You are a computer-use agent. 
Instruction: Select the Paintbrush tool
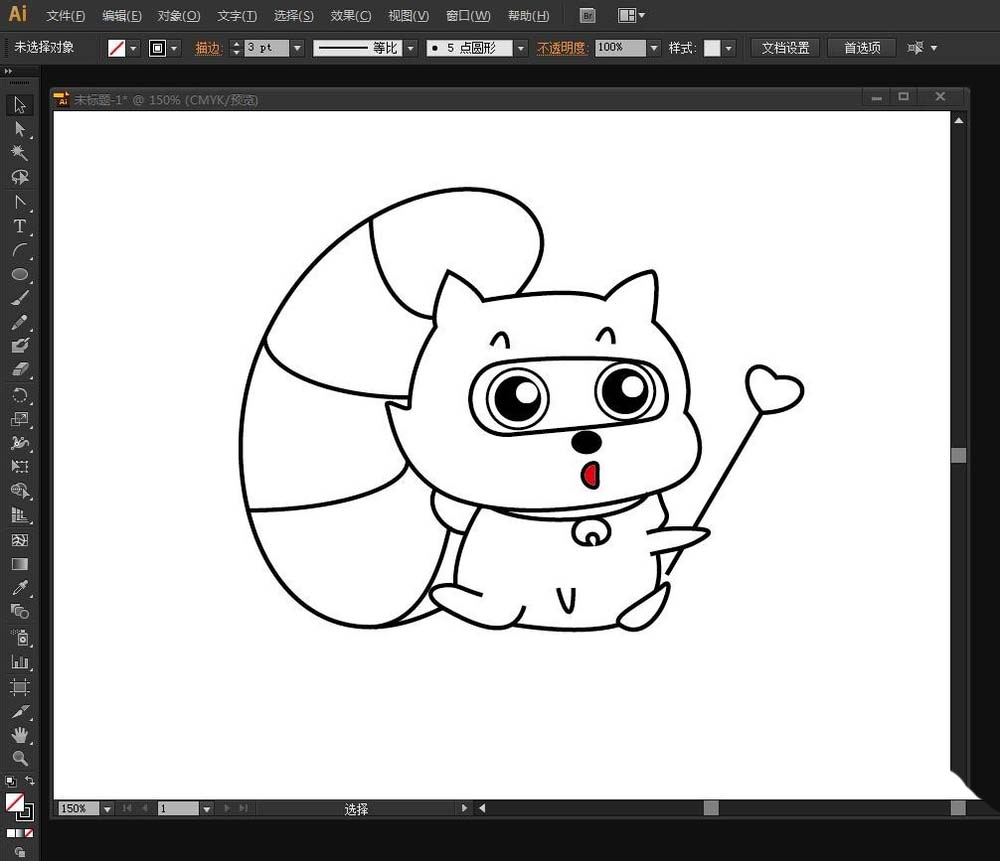pos(20,298)
